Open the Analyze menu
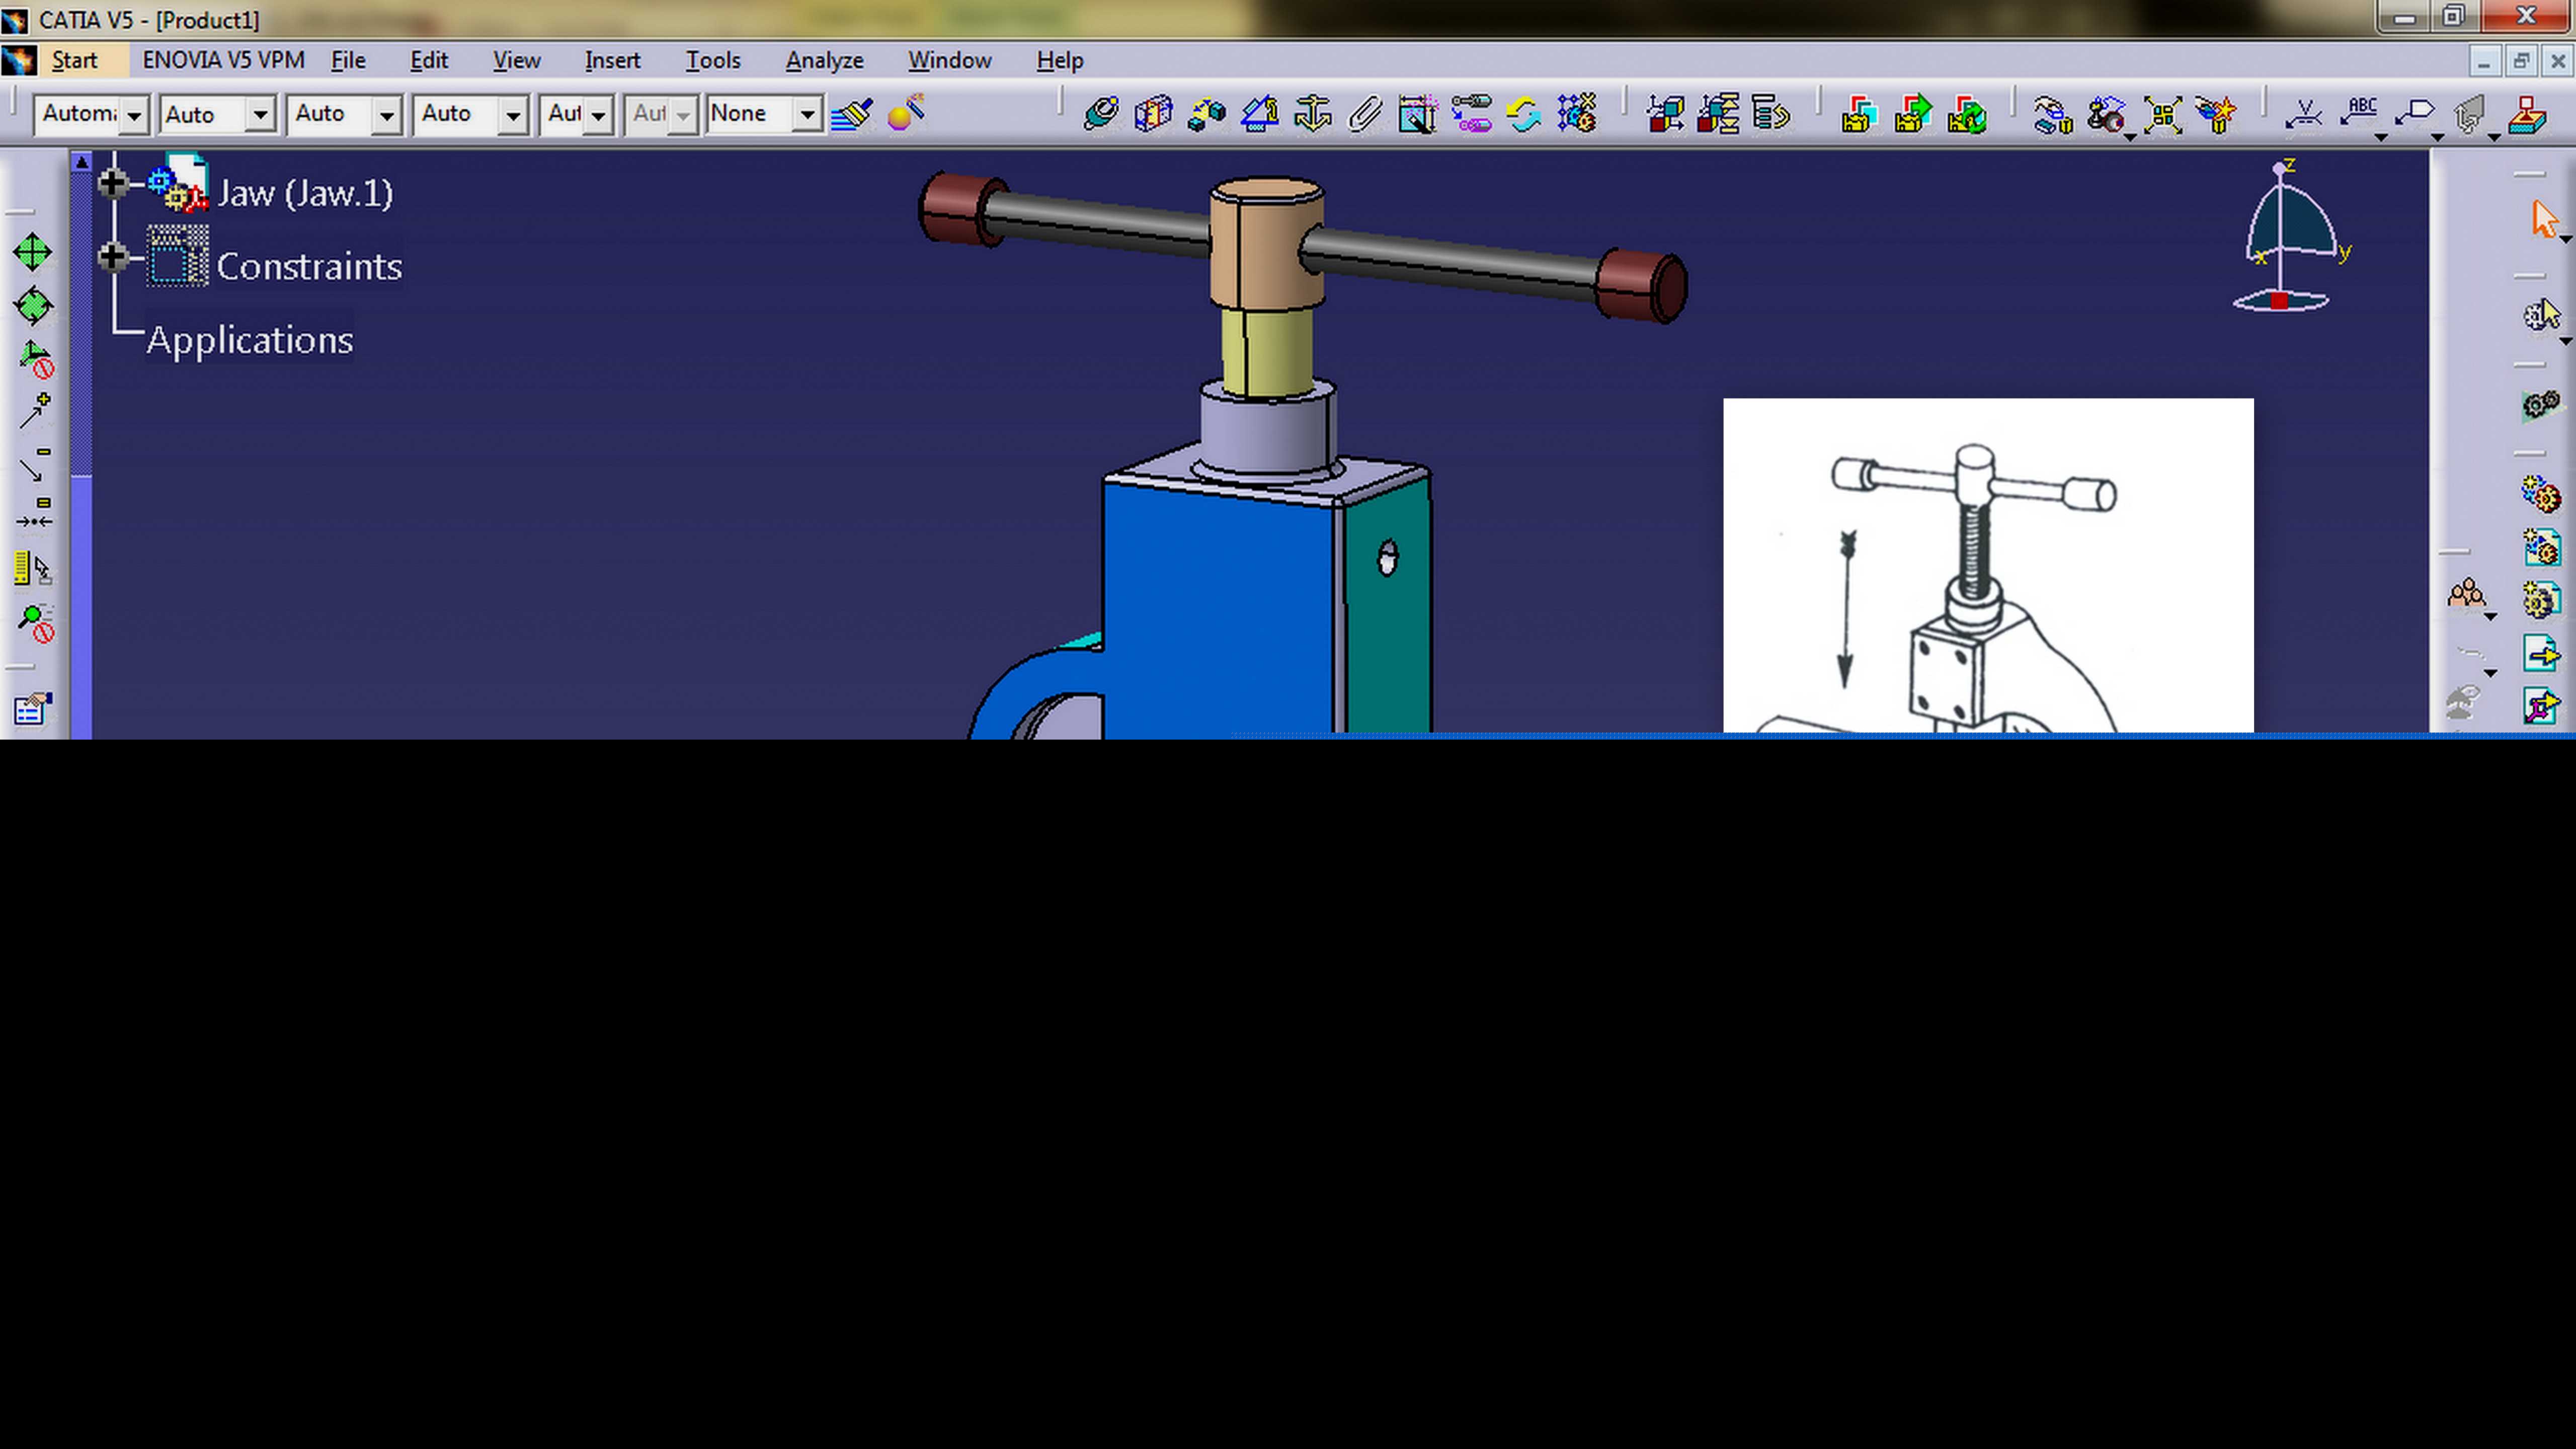Screen dimensions: 2576x1449 (x=824, y=61)
